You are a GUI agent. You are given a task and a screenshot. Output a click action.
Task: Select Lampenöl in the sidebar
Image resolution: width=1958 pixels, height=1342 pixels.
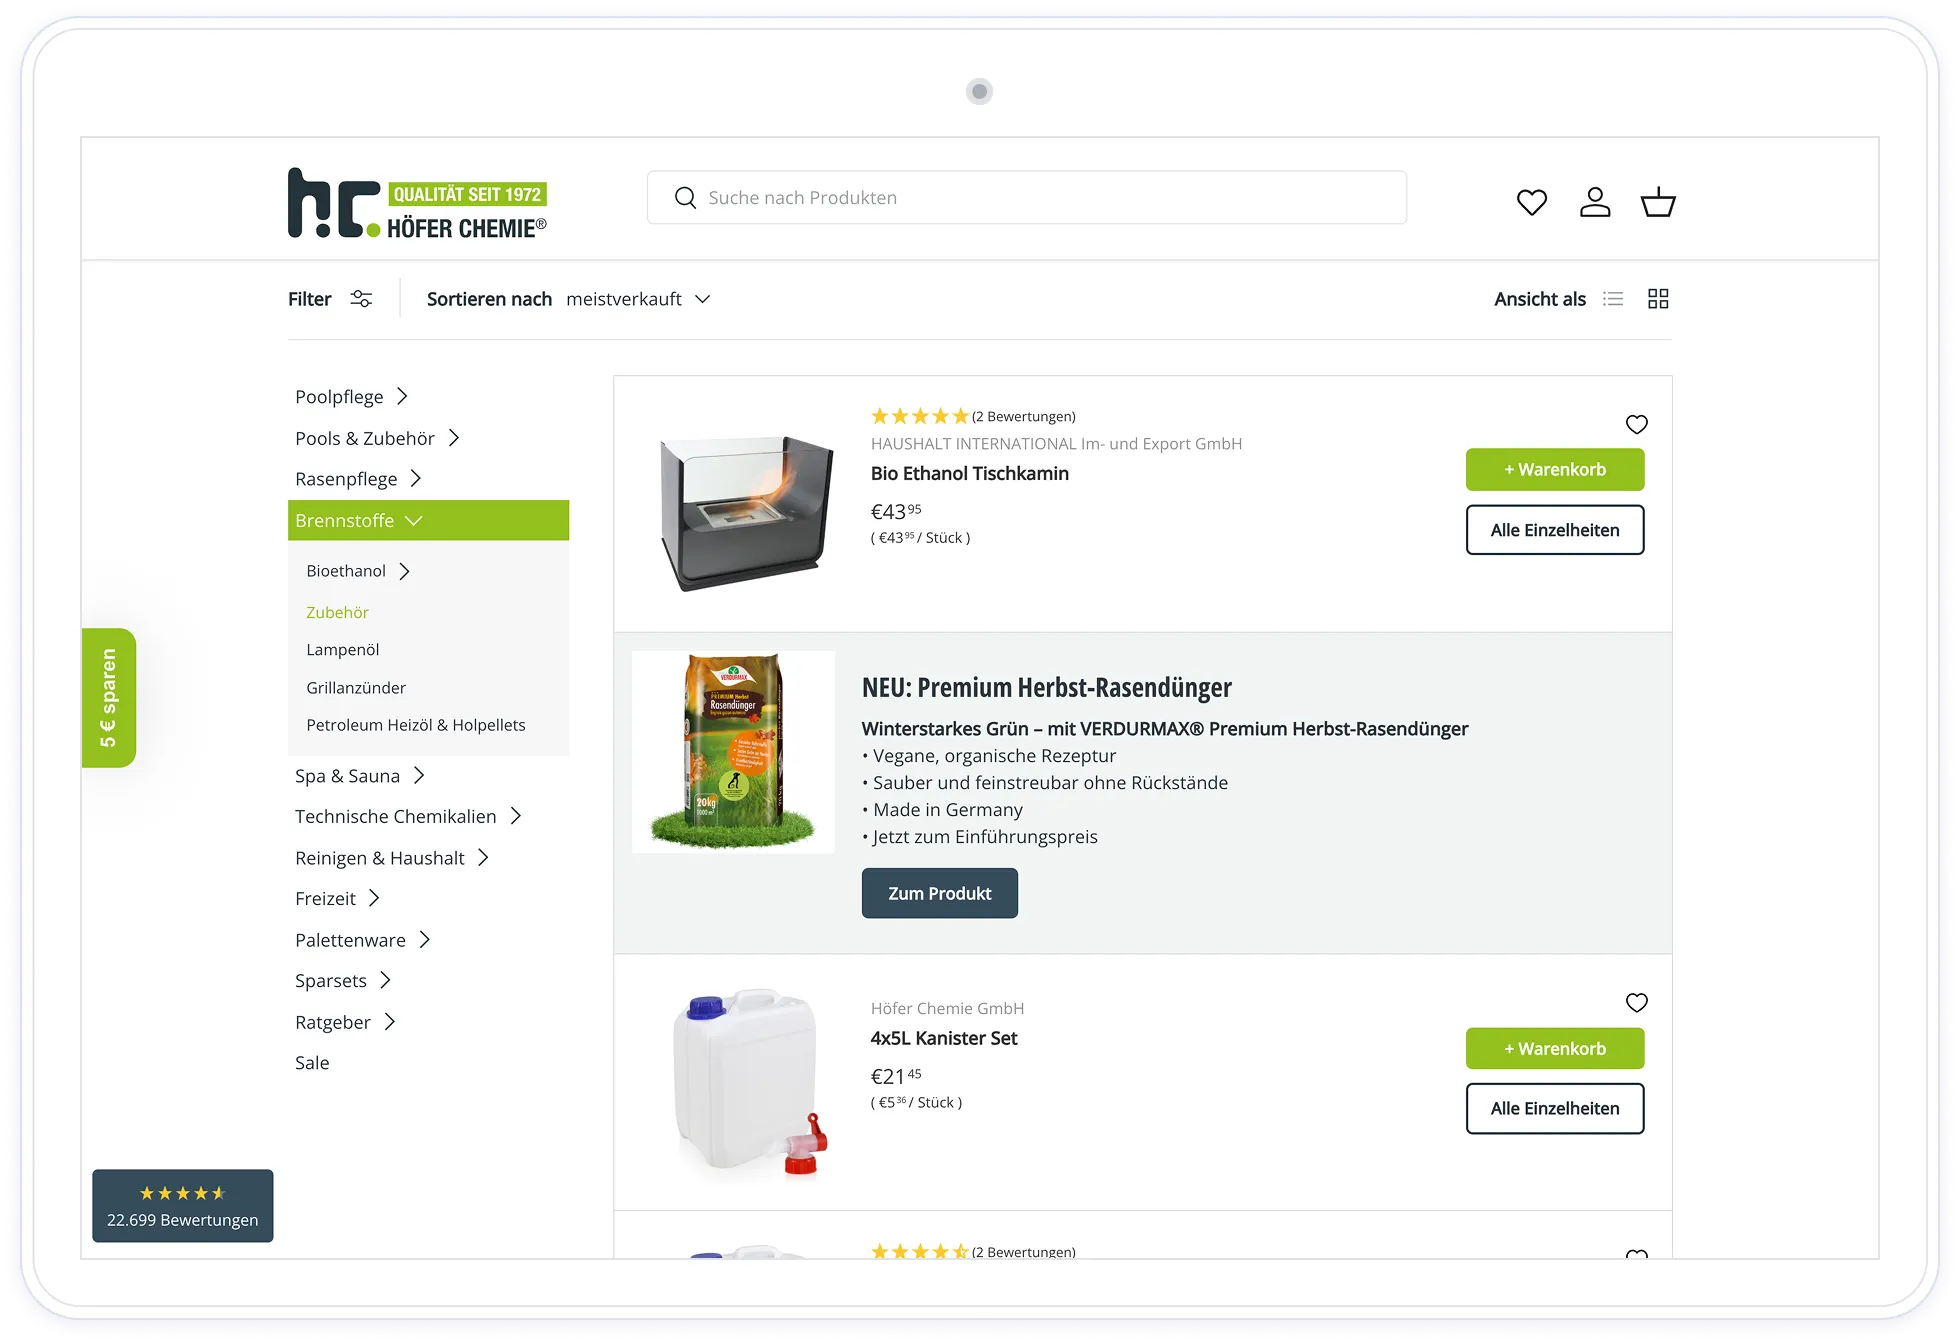click(343, 650)
